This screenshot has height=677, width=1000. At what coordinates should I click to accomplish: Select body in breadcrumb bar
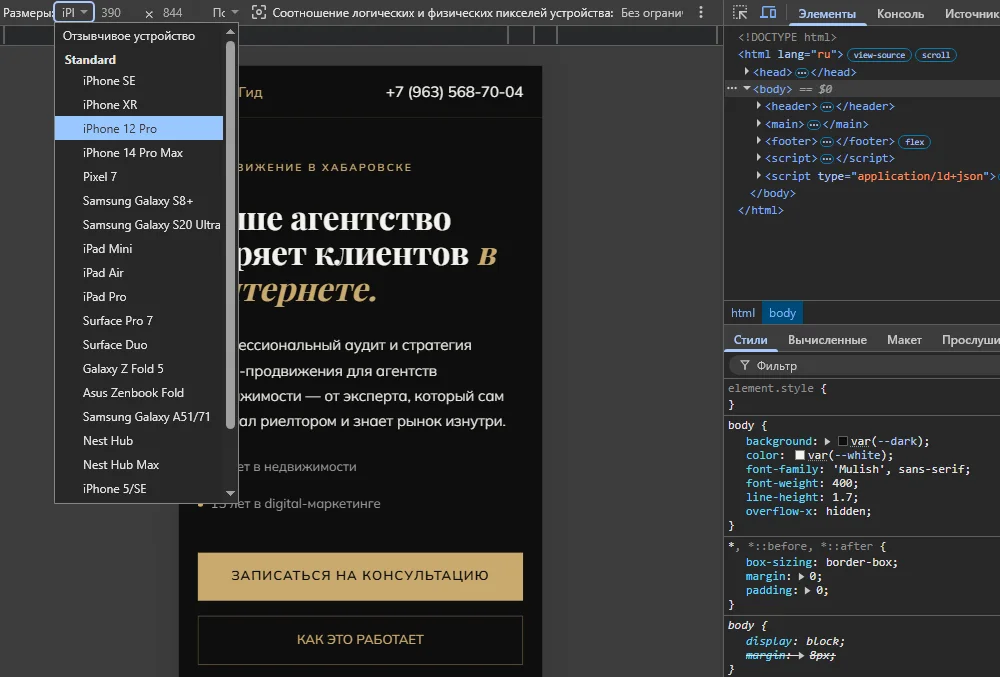click(x=782, y=313)
